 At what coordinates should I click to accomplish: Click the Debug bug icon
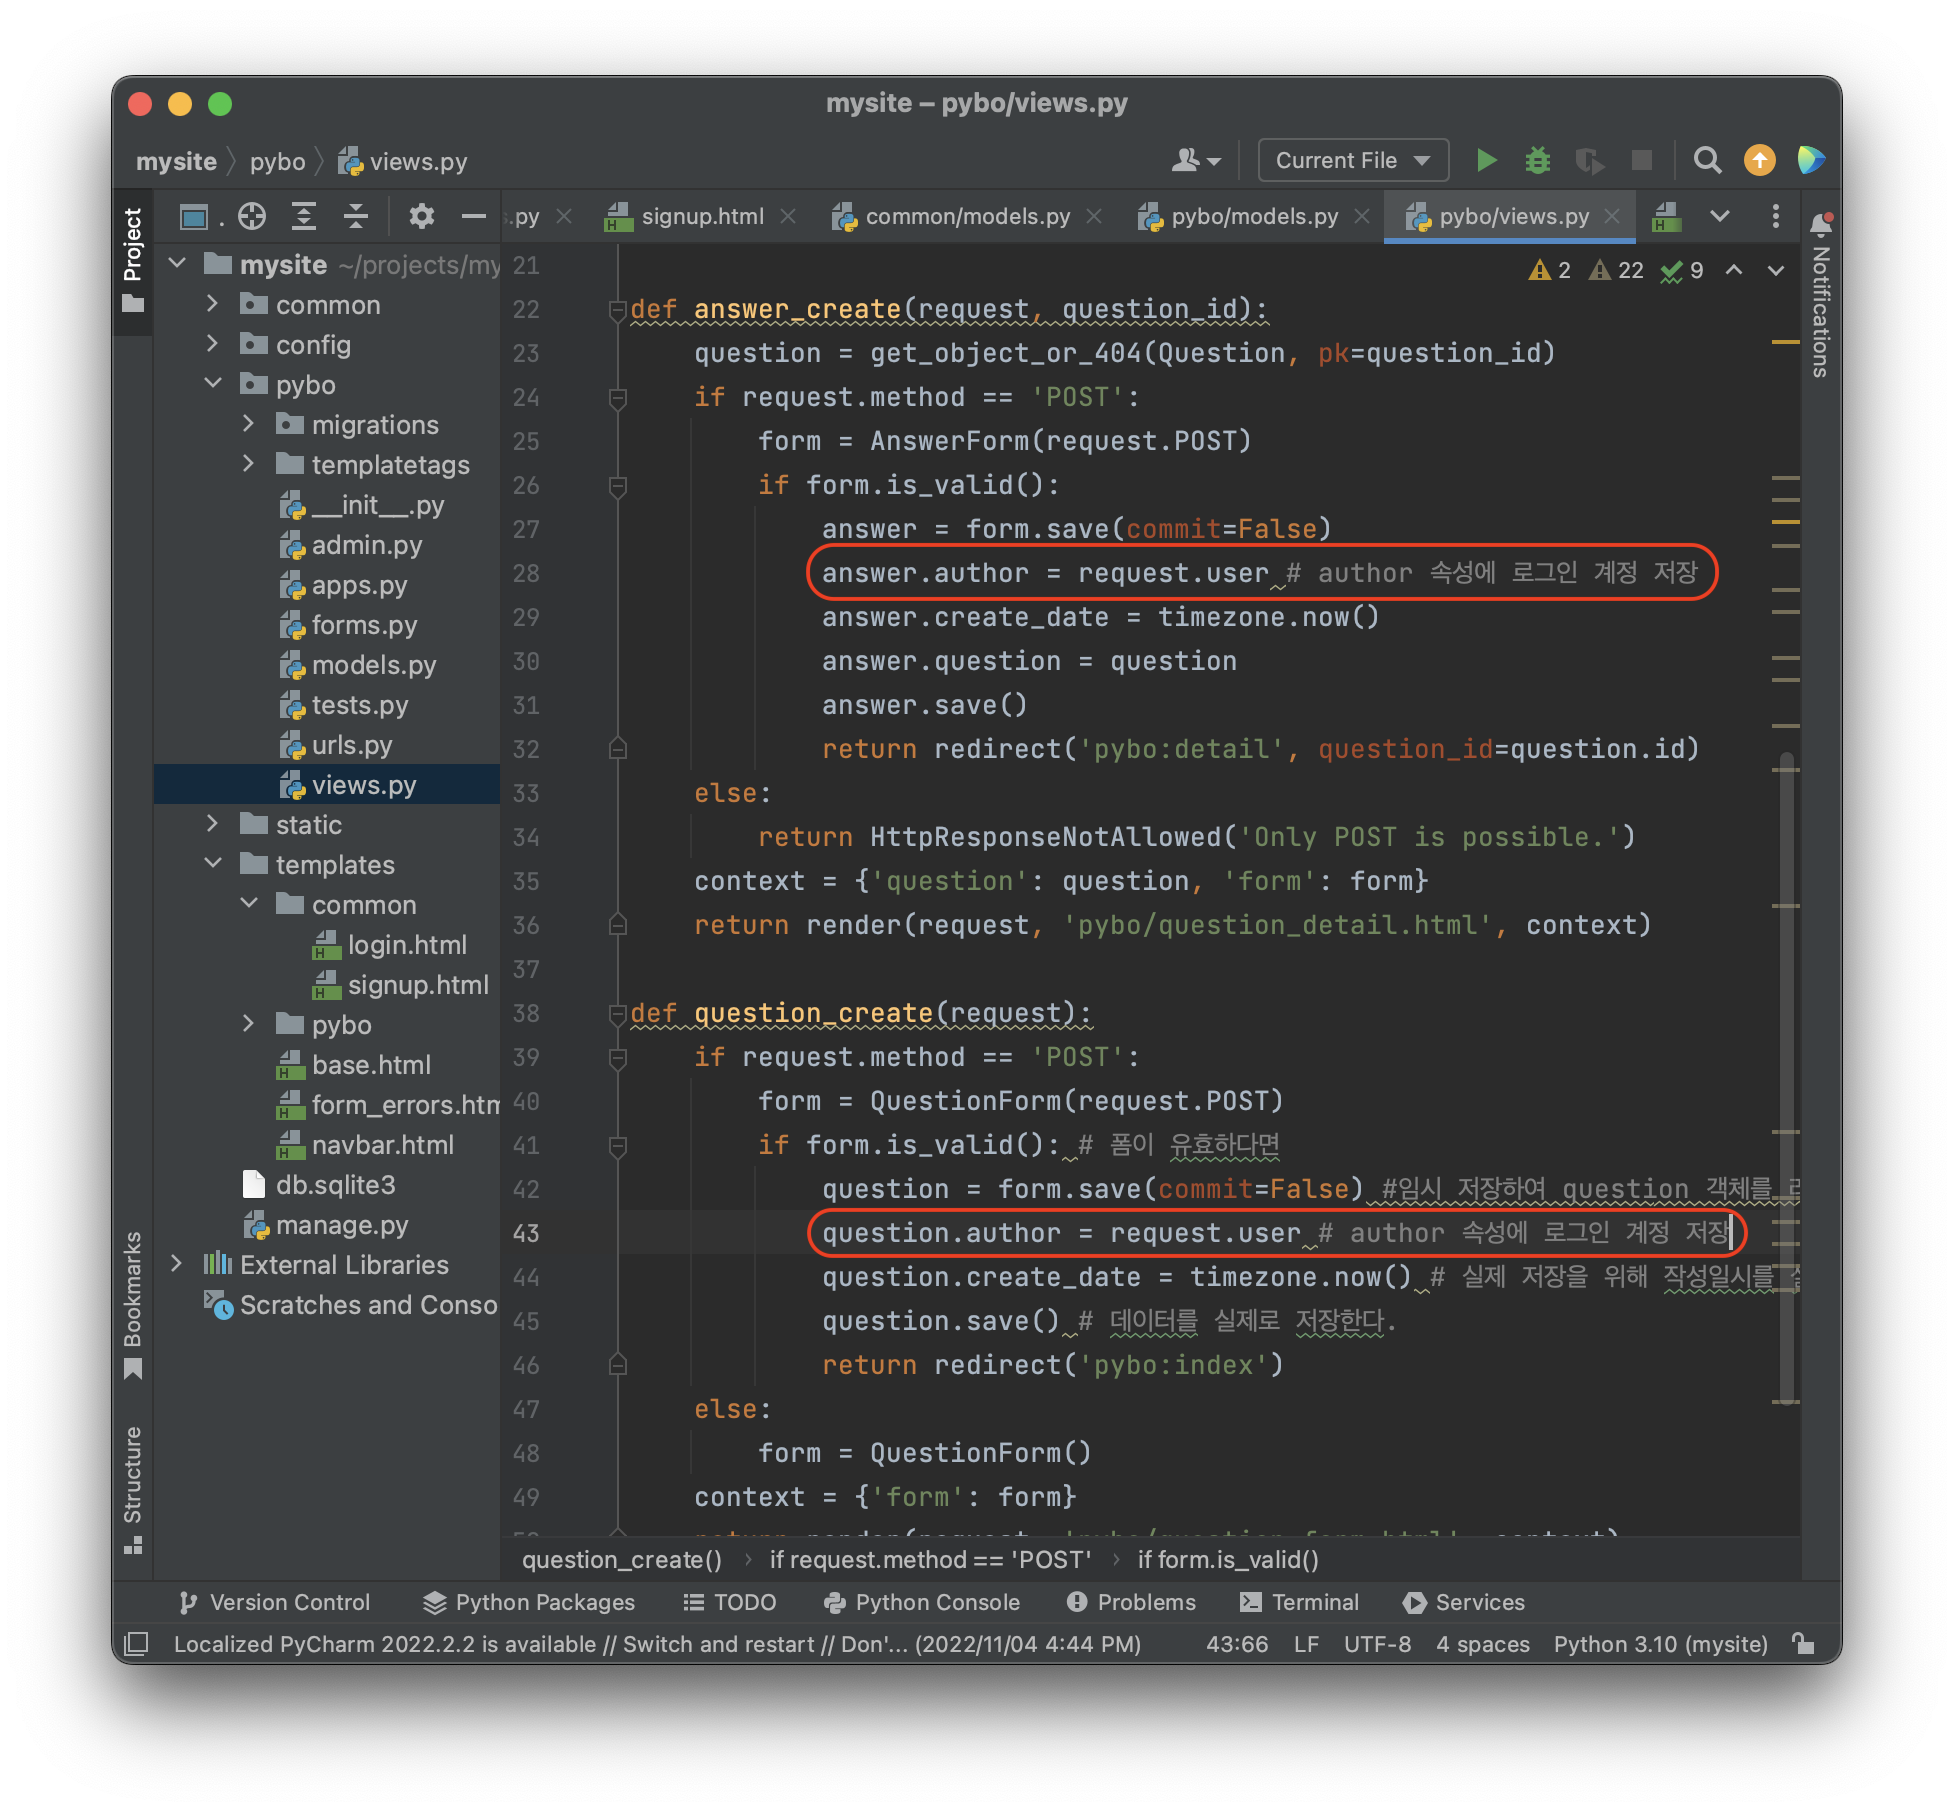(1537, 160)
